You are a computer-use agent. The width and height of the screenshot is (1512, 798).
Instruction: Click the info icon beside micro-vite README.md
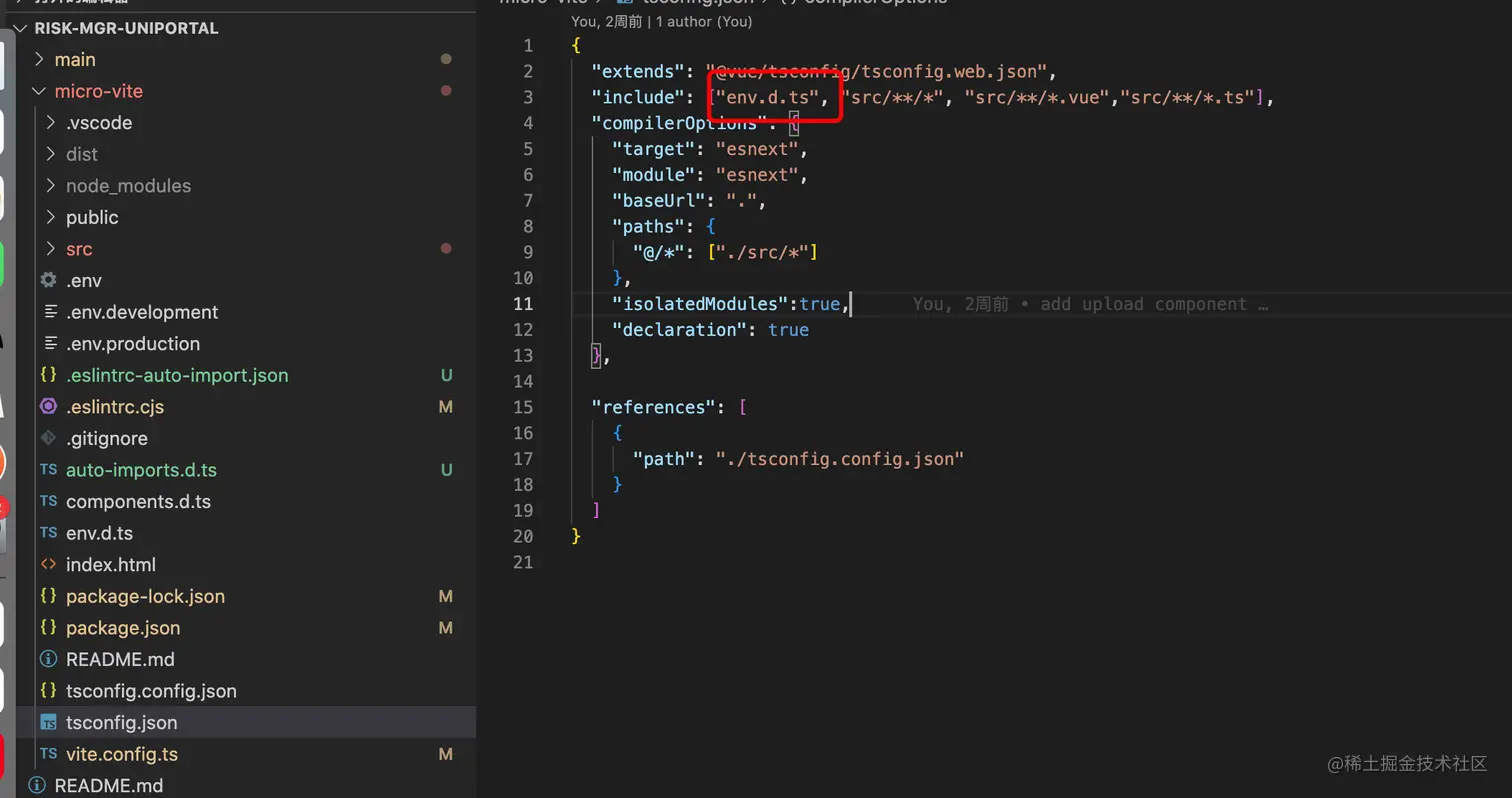click(48, 660)
